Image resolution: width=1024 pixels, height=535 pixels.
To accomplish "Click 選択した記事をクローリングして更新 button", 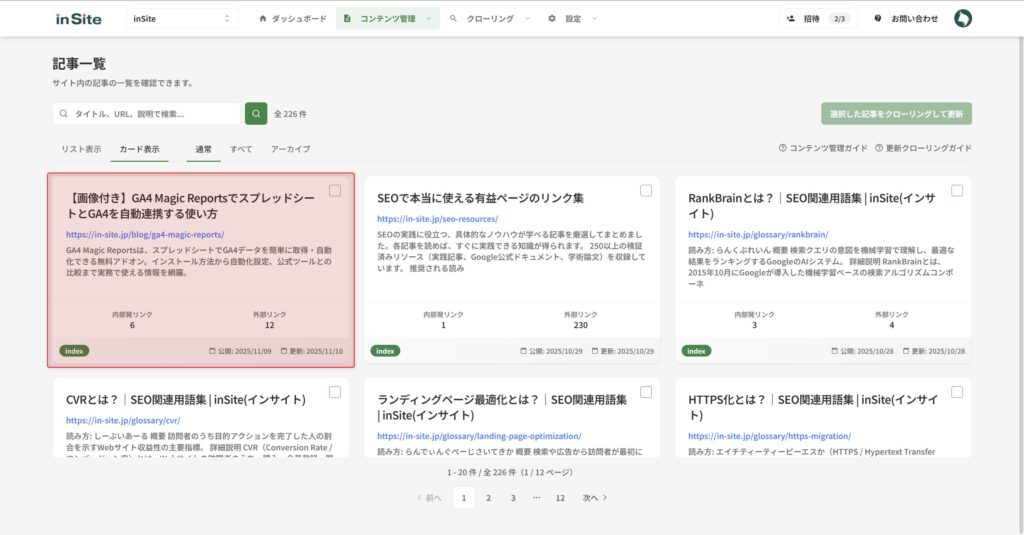I will tap(896, 114).
